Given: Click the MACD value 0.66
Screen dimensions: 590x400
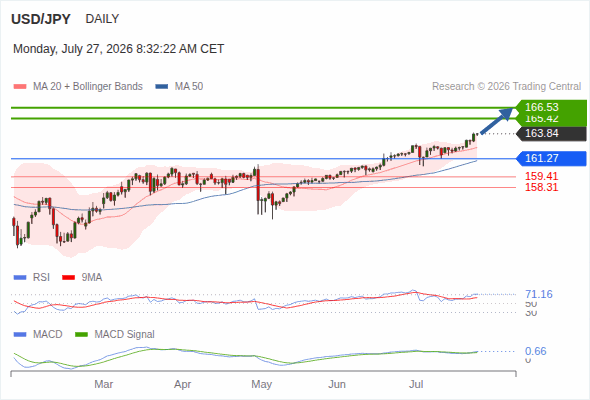Looking at the screenshot, I should 535,351.
